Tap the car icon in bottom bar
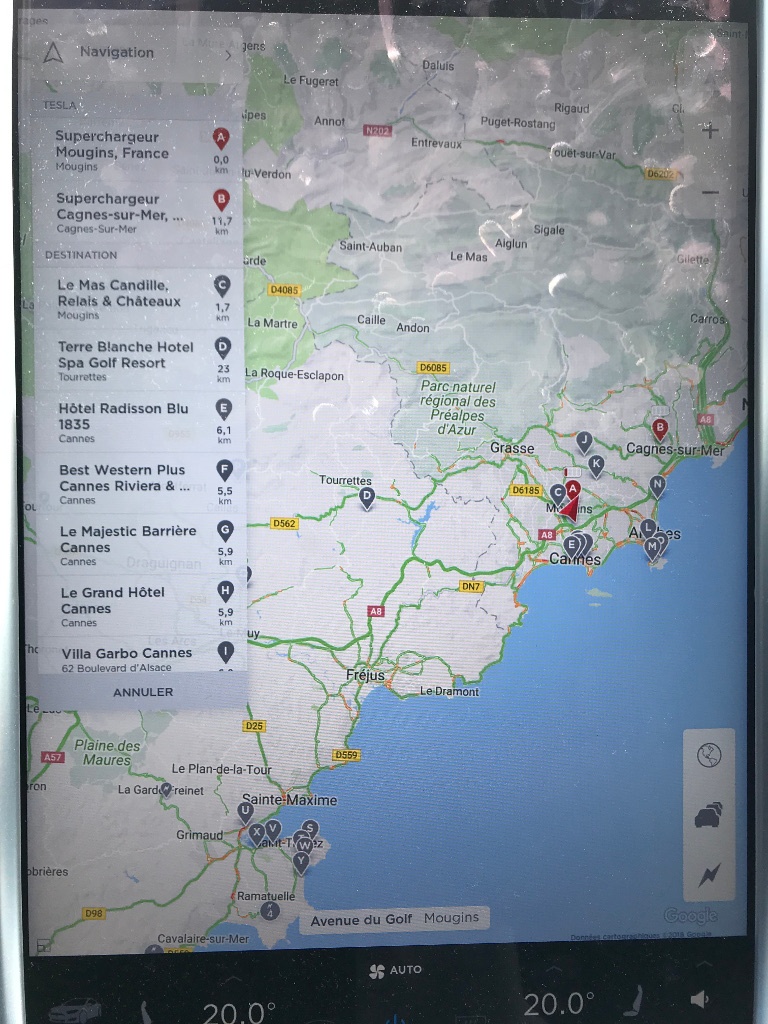The width and height of the screenshot is (768, 1024). [x=75, y=1010]
